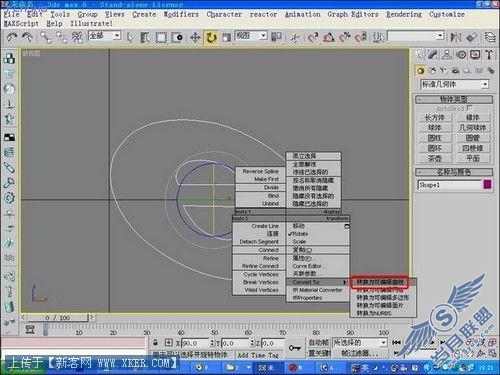Click the time slider showing 0 / 100
The height and width of the screenshot is (375, 500).
tap(58, 318)
